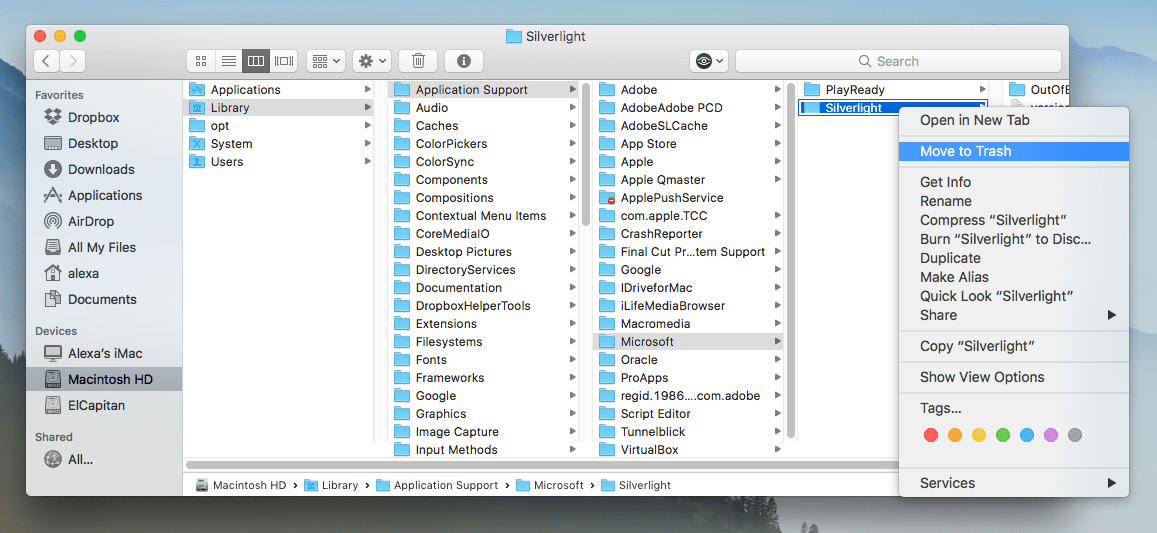
Task: Choose Move to Trash
Action: point(1014,151)
